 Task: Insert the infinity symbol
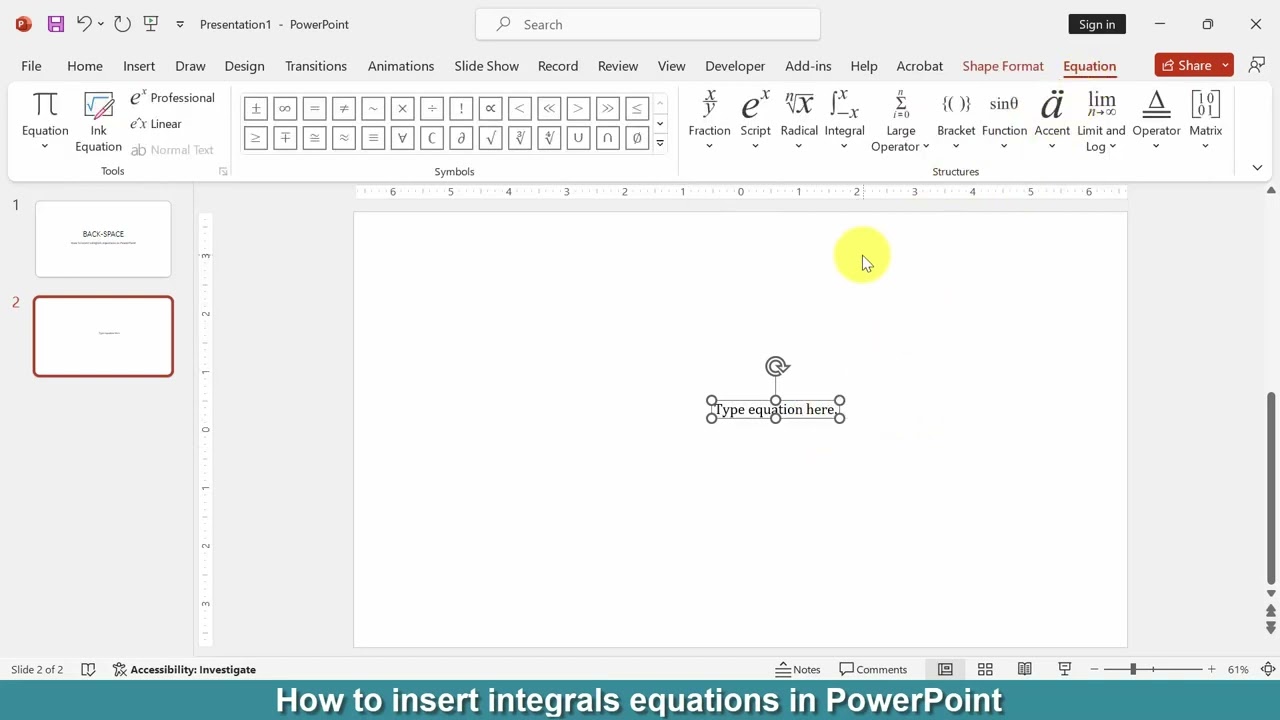(x=285, y=108)
